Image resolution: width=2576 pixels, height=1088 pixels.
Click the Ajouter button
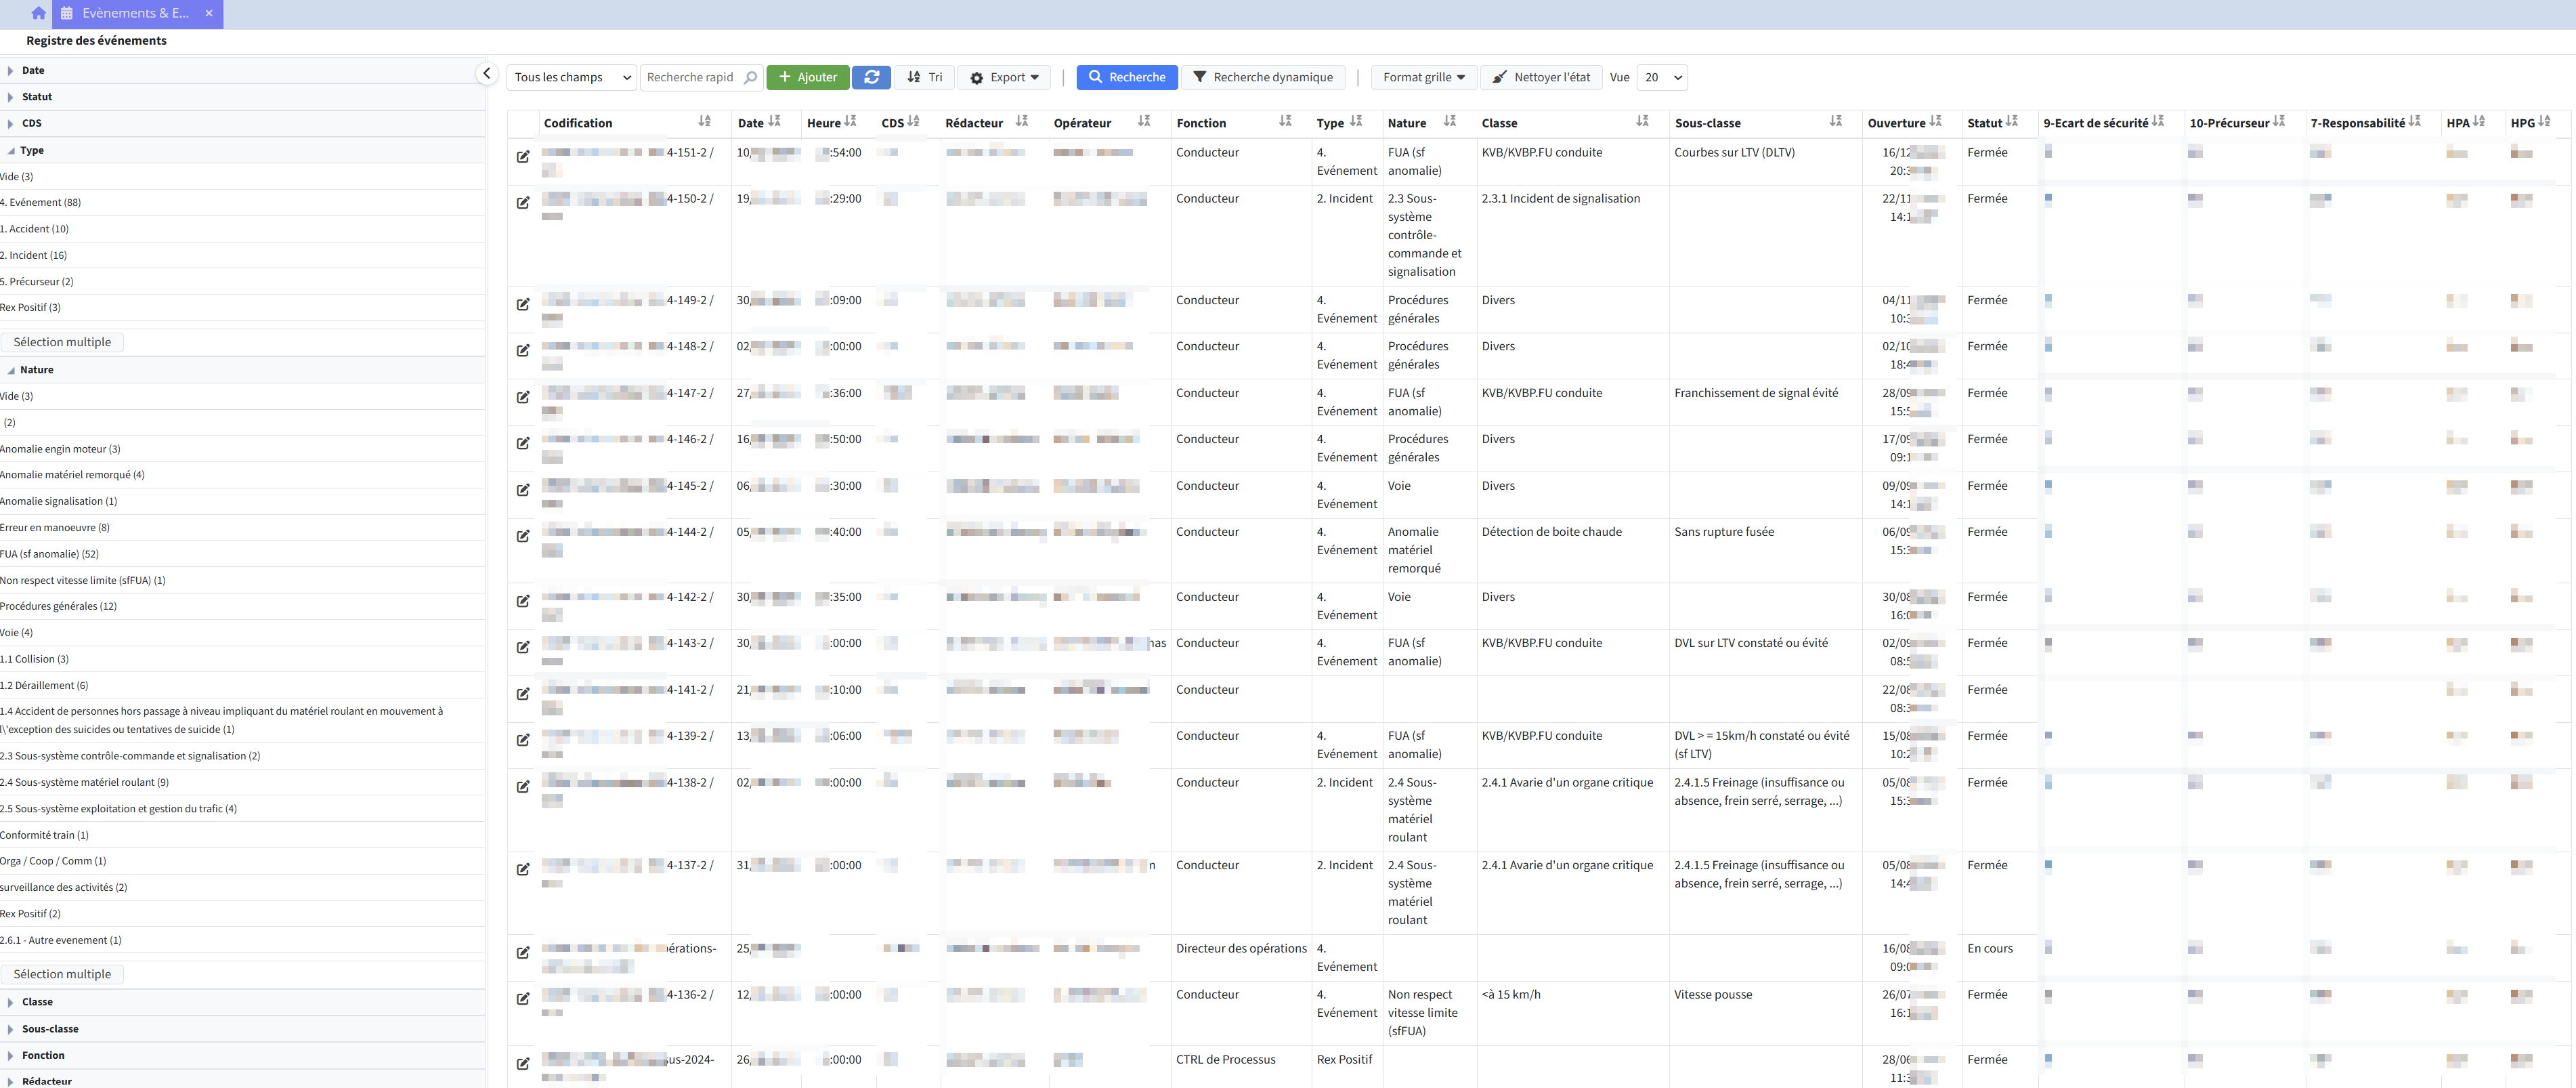tap(808, 77)
